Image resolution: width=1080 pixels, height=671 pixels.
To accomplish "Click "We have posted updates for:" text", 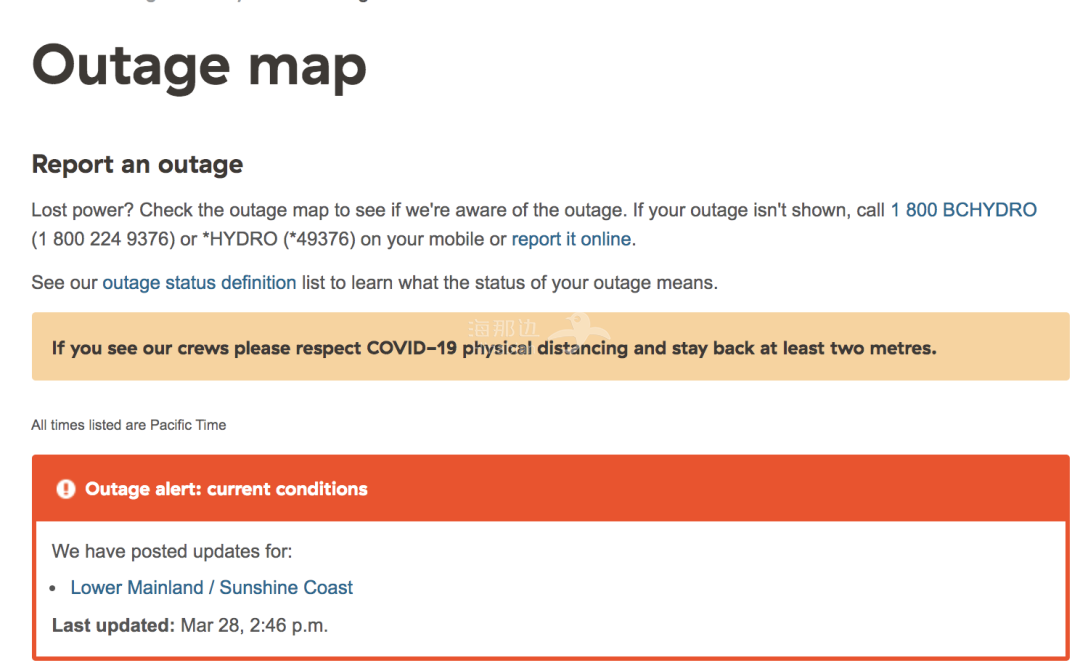I will coord(172,551).
